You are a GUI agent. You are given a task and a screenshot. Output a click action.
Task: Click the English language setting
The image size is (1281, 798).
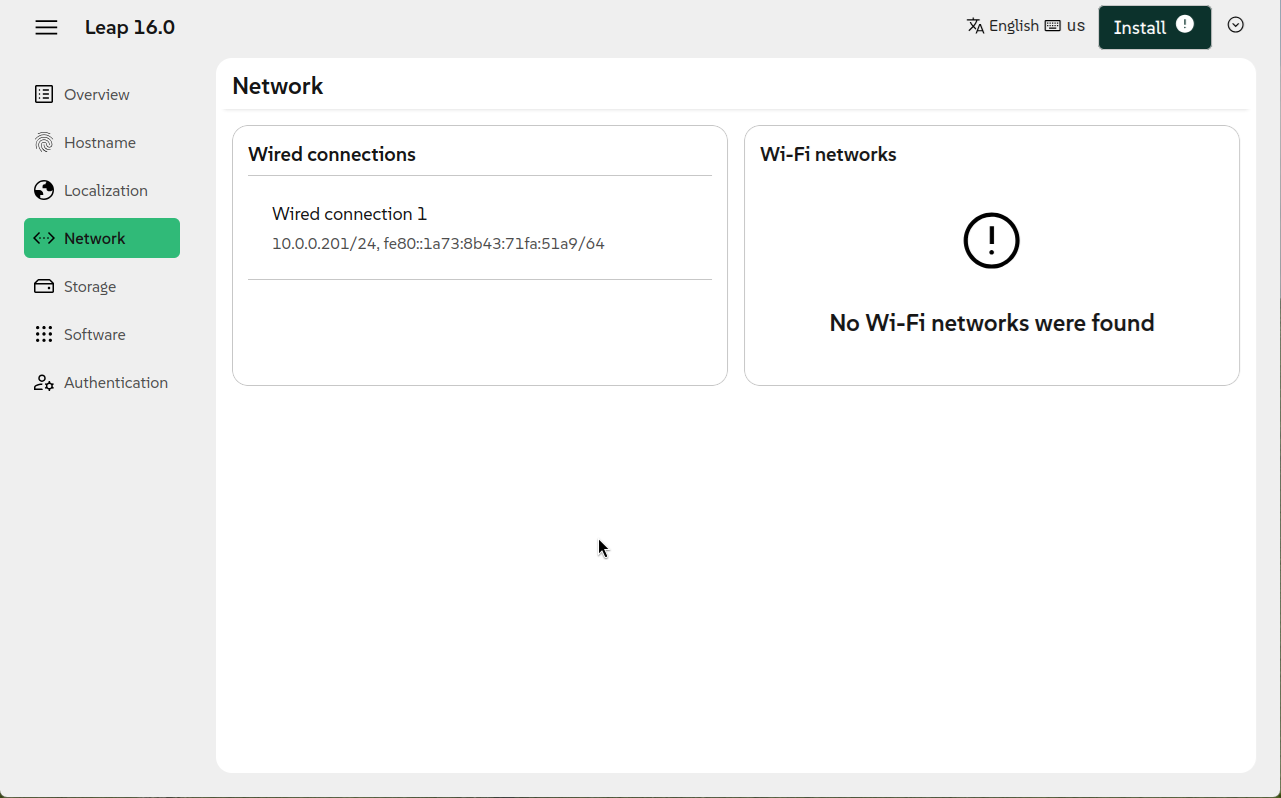coord(1013,26)
